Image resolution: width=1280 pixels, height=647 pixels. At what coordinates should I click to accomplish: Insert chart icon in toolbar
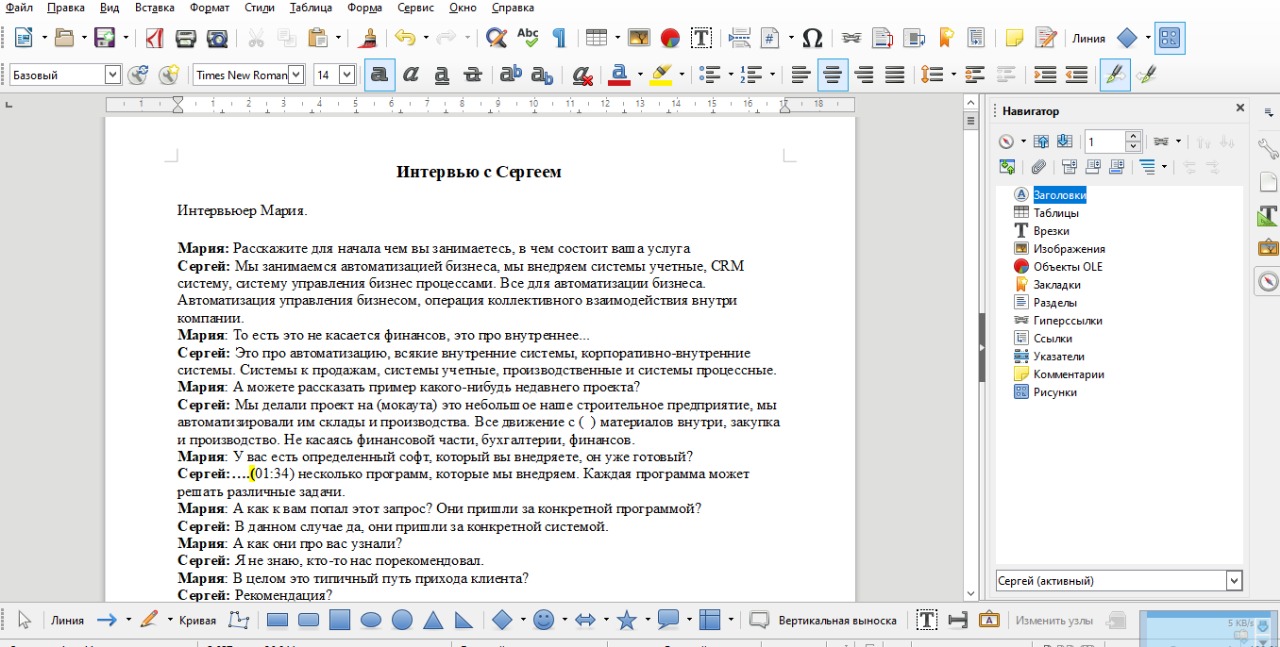(670, 38)
